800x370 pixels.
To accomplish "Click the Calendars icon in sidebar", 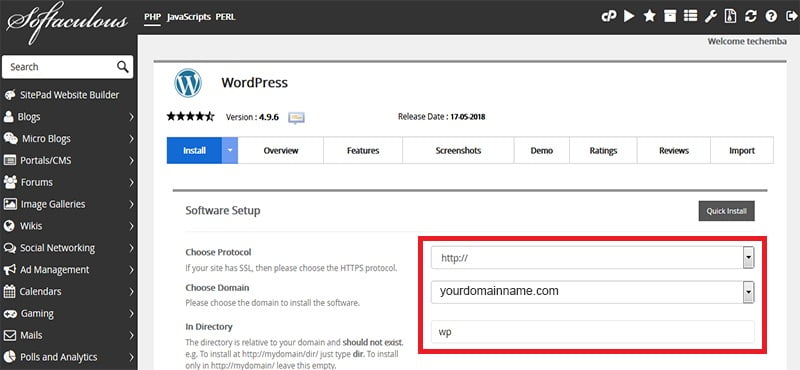I will [x=9, y=291].
